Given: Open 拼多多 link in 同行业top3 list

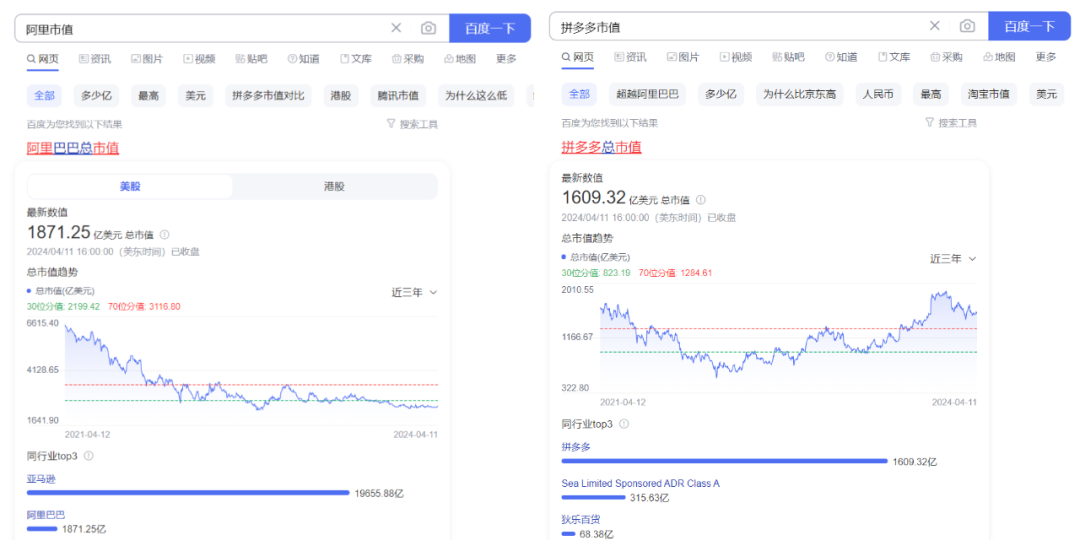Looking at the screenshot, I should tap(576, 447).
